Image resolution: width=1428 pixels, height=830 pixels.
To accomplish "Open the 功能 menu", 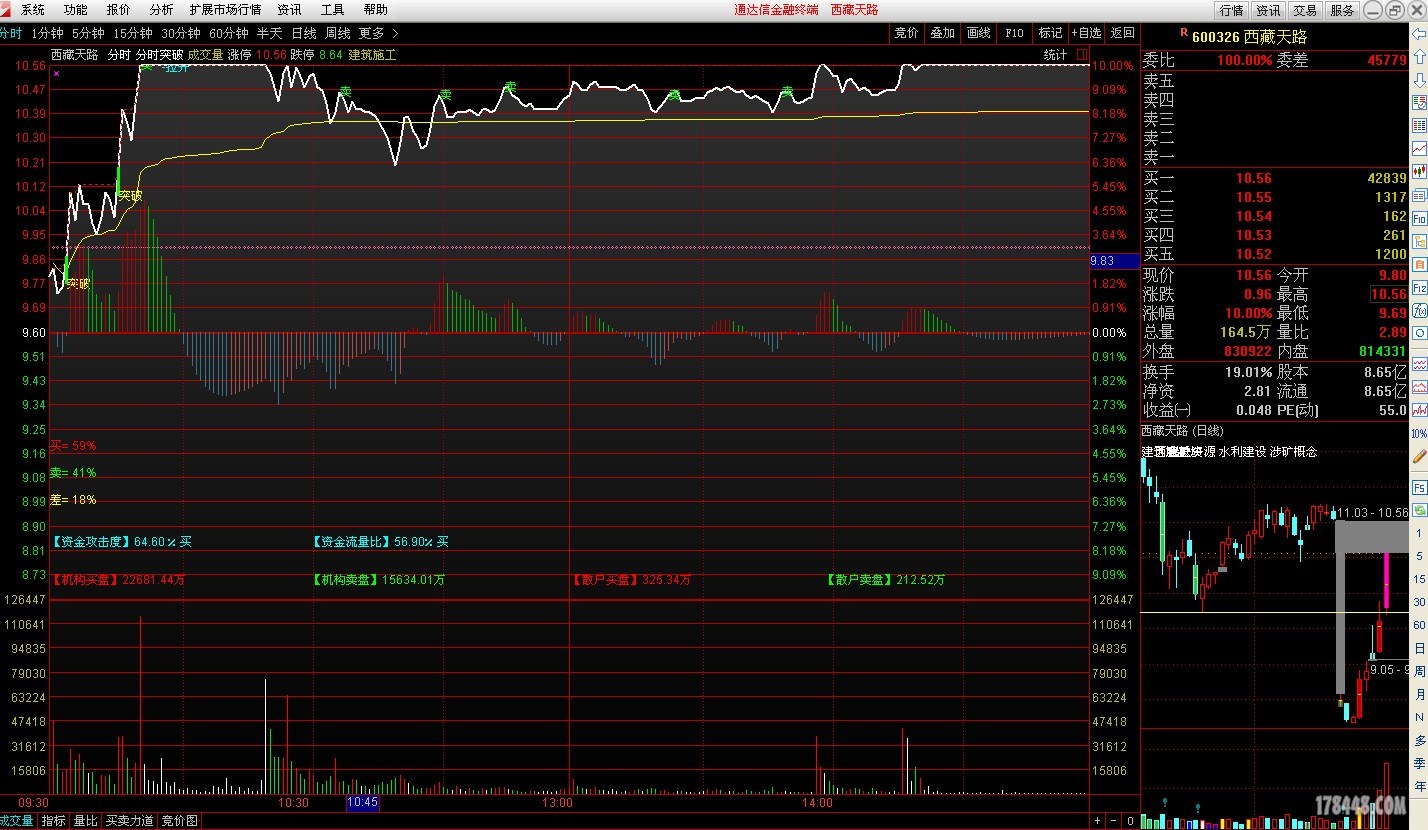I will (x=75, y=10).
